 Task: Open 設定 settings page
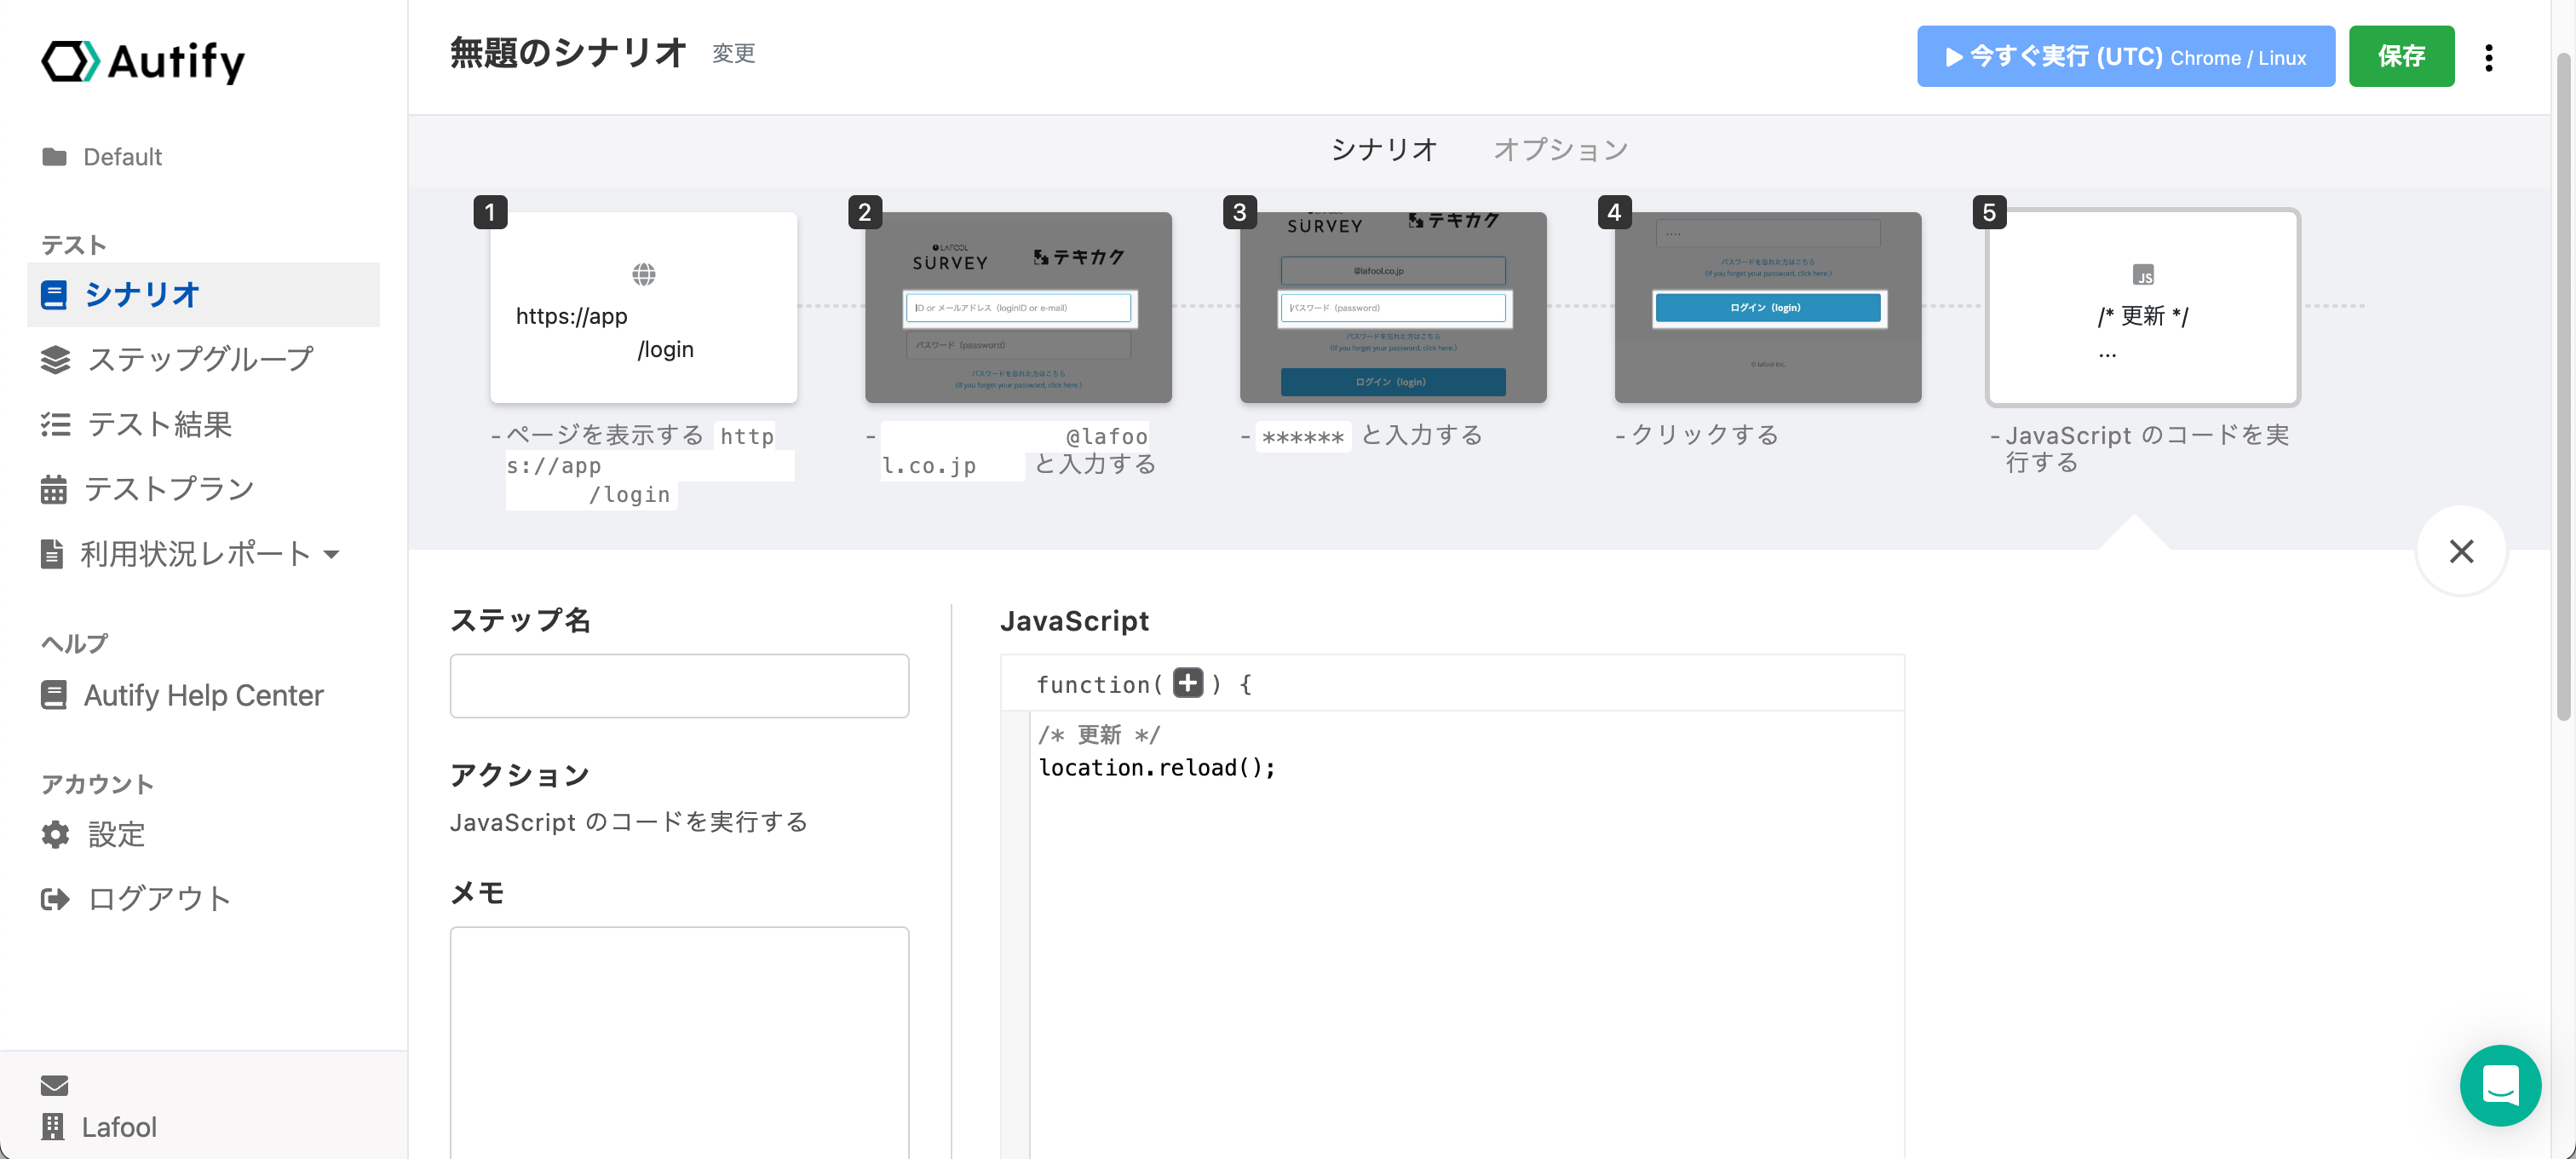[115, 834]
